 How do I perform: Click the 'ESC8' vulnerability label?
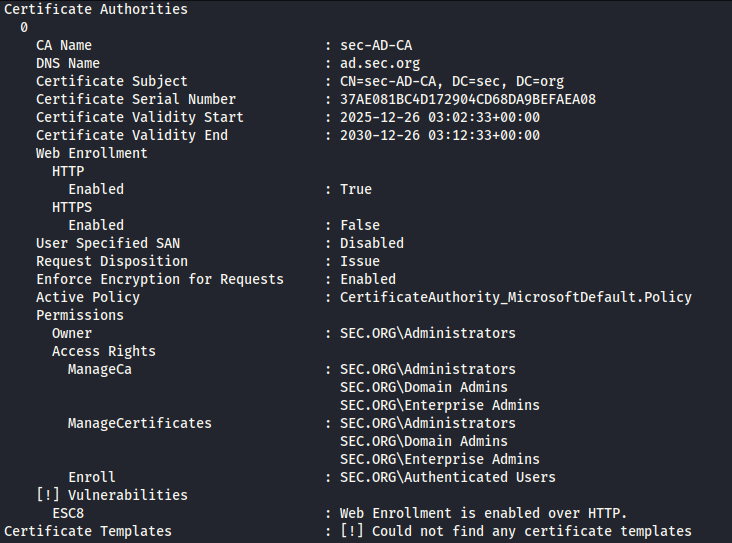pyautogui.click(x=68, y=513)
